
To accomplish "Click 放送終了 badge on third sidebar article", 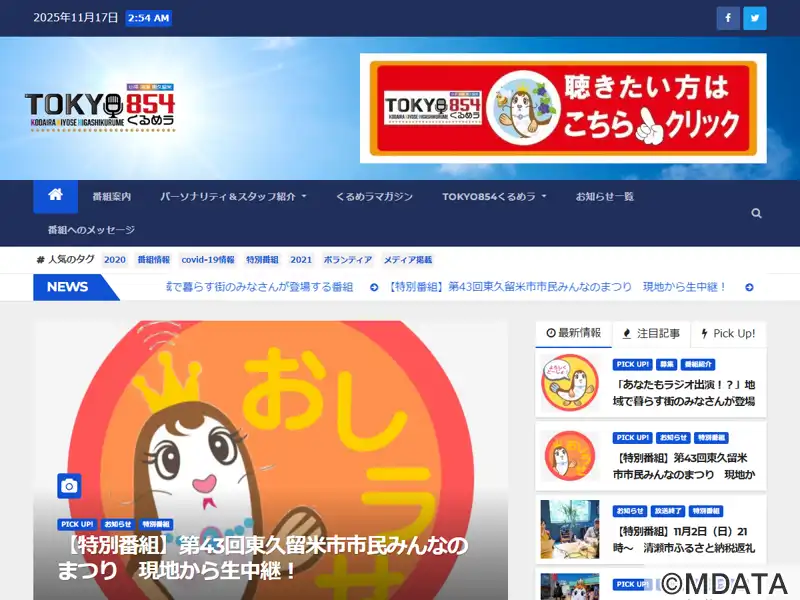I will [668, 511].
